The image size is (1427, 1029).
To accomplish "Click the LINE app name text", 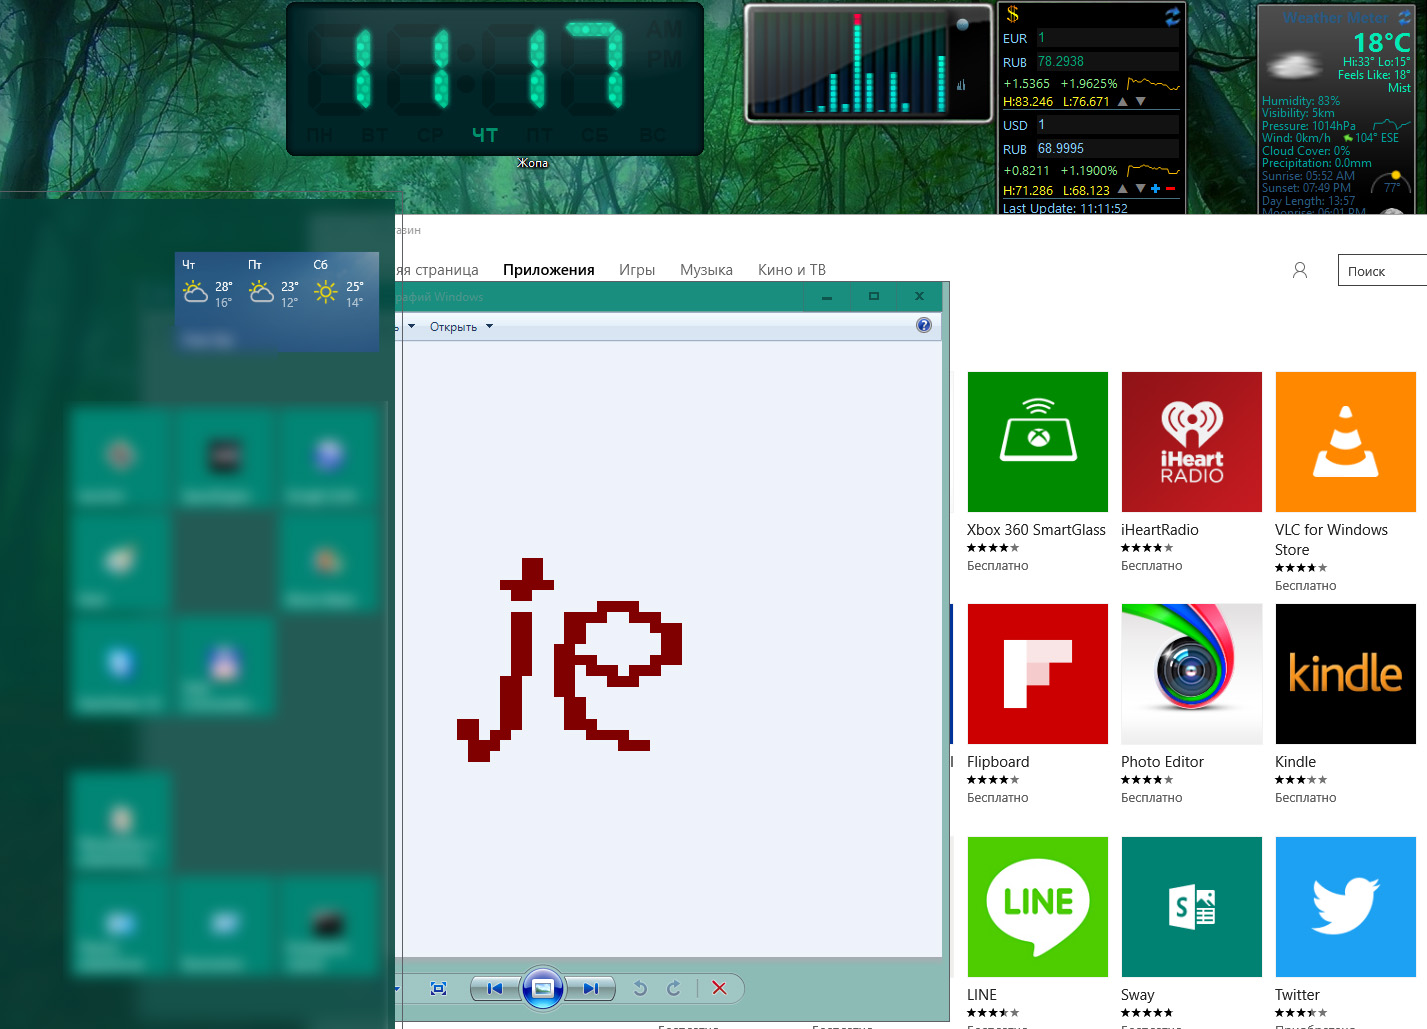I will [982, 995].
